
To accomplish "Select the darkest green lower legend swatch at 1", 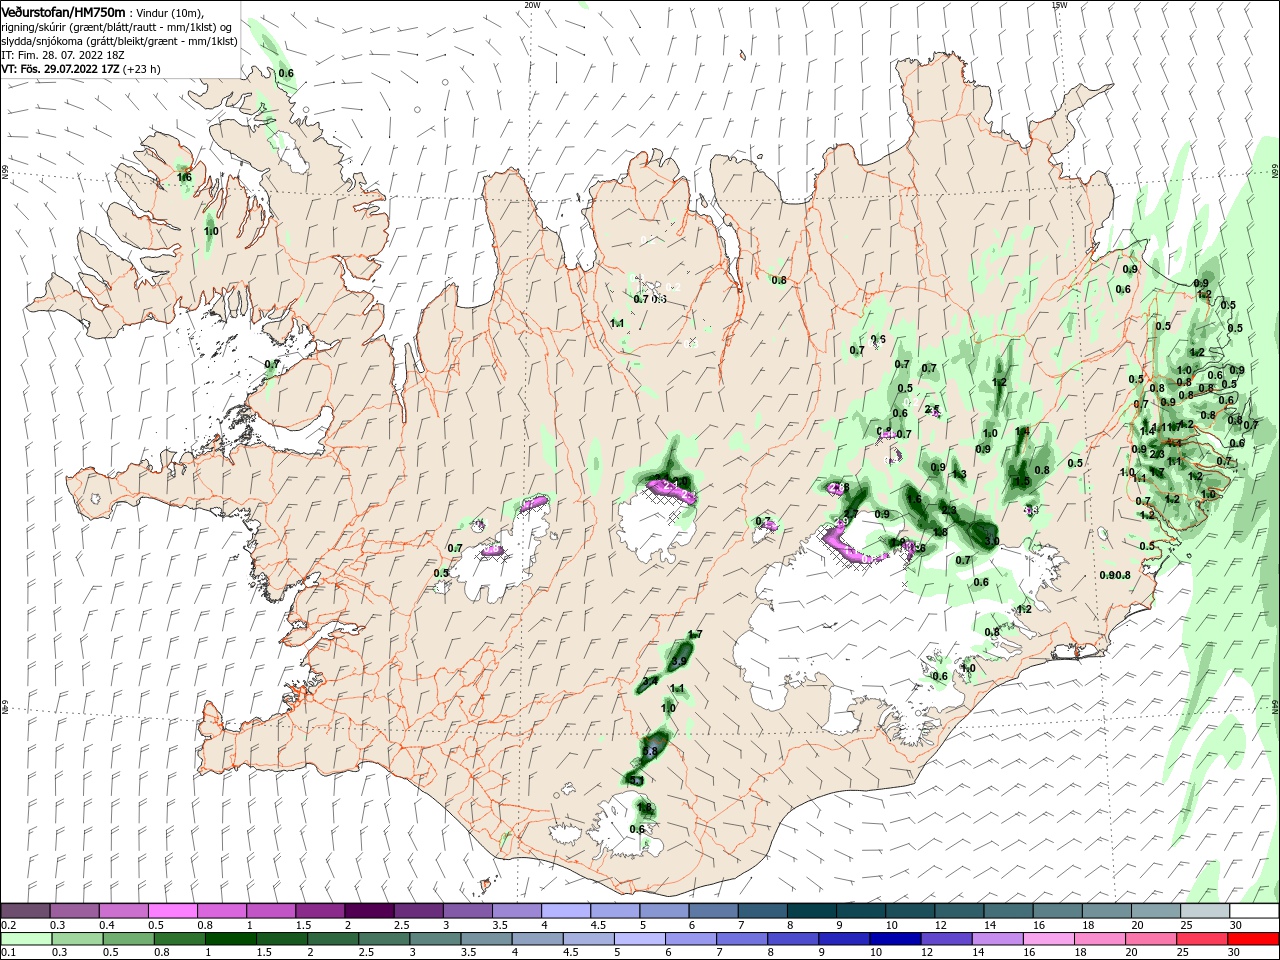I will point(230,939).
